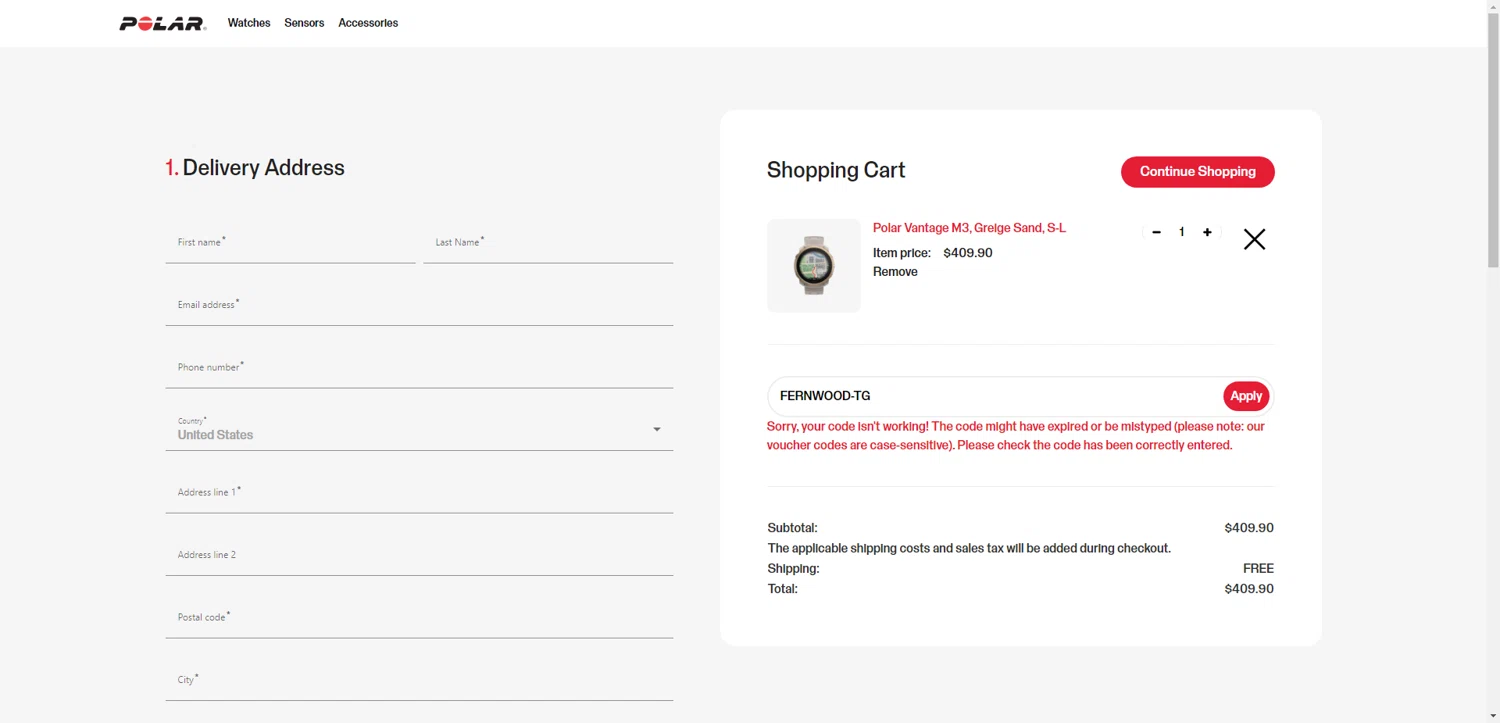Image resolution: width=1500 pixels, height=723 pixels.
Task: Click the Shipping value FREE
Action: click(1258, 568)
